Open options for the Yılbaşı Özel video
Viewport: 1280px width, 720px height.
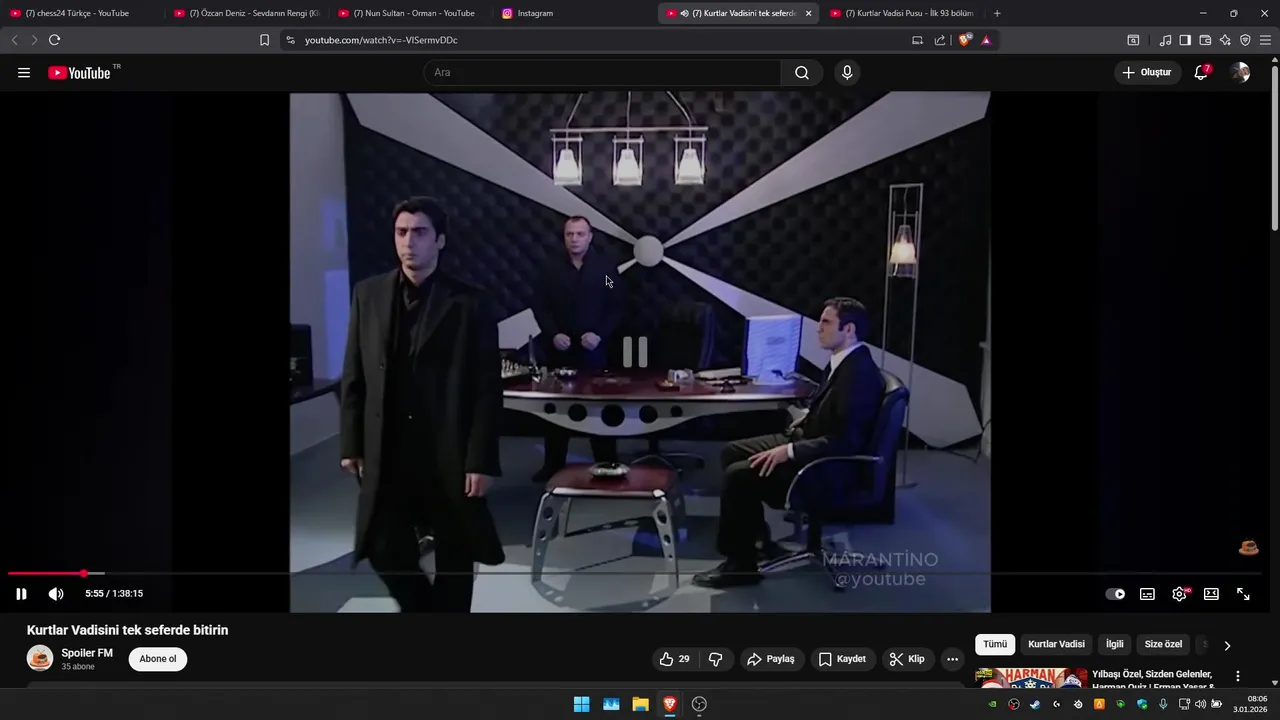(1238, 676)
